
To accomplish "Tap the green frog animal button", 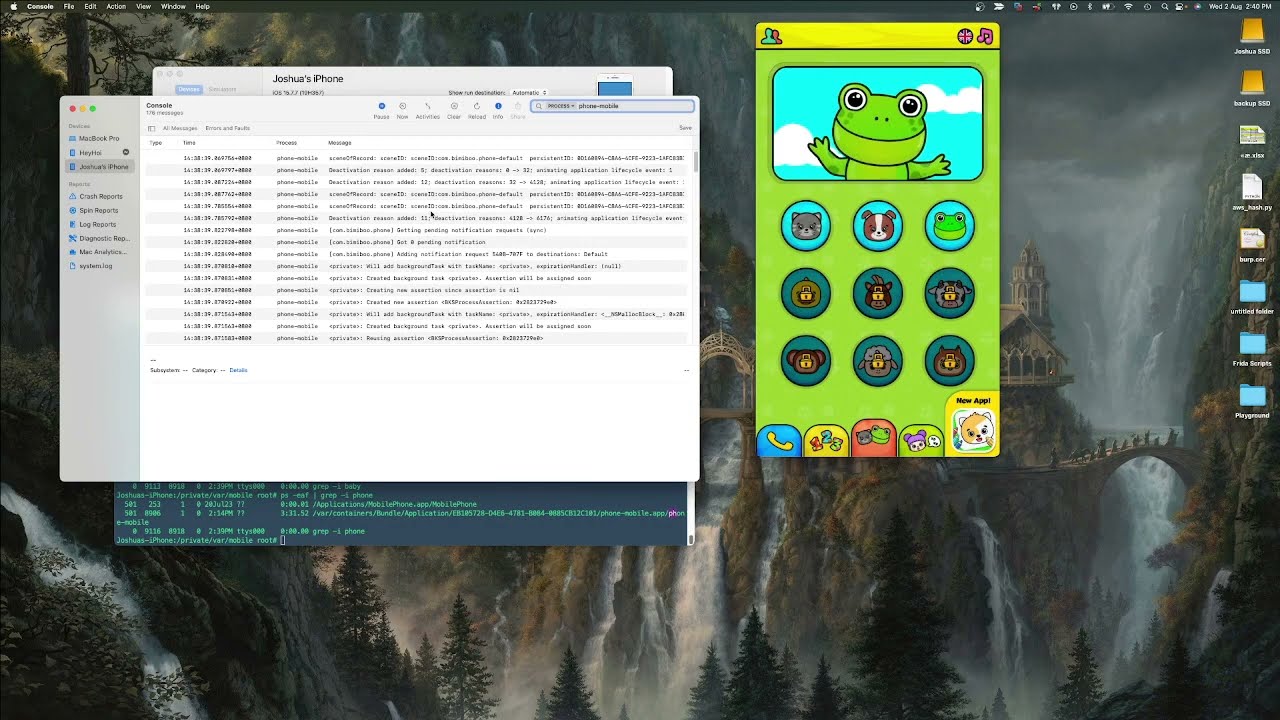I will pyautogui.click(x=950, y=225).
